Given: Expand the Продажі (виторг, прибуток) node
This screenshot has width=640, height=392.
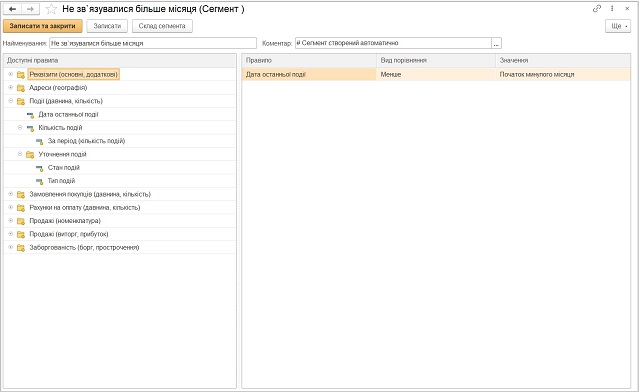Looking at the screenshot, I should point(11,234).
